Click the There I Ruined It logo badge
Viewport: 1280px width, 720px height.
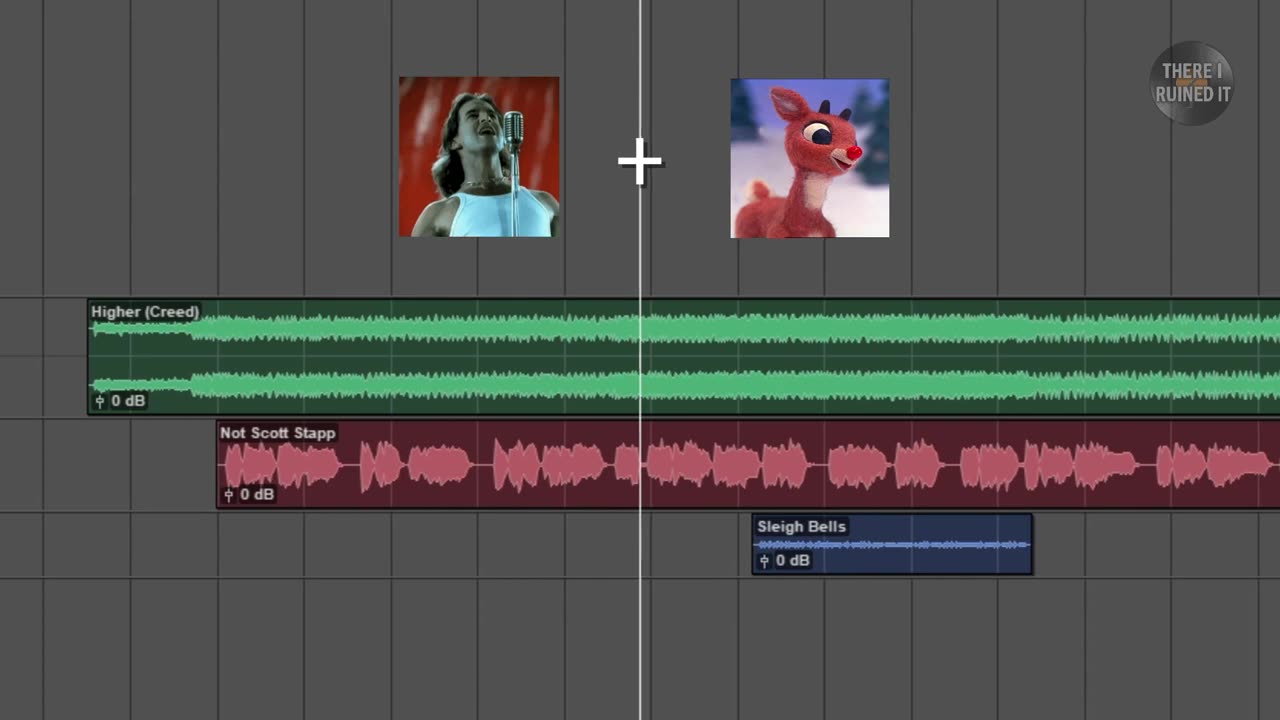tap(1192, 83)
